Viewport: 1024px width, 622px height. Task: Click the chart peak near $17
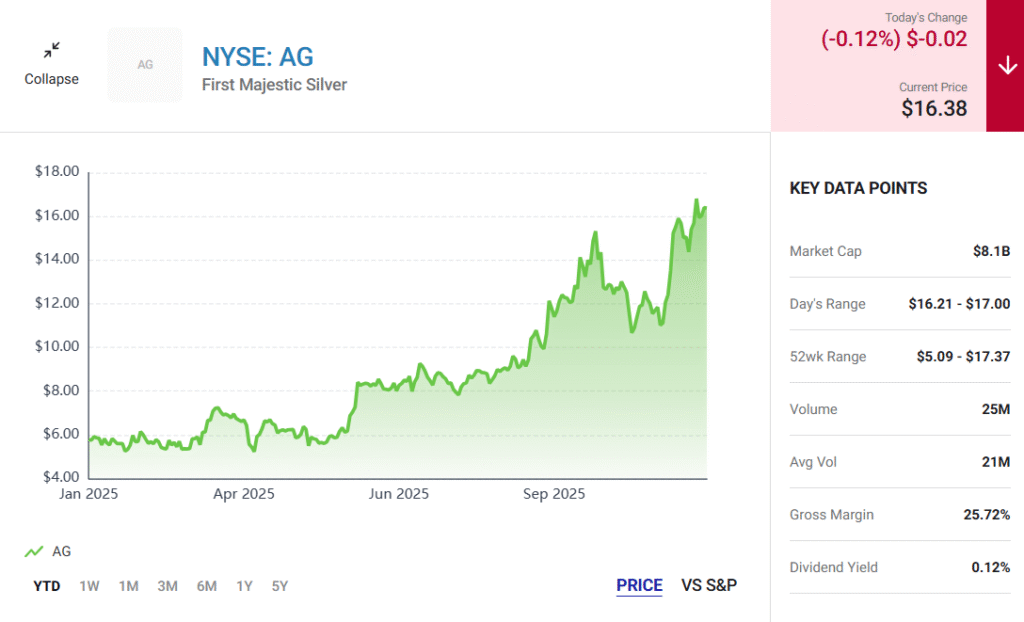[696, 201]
